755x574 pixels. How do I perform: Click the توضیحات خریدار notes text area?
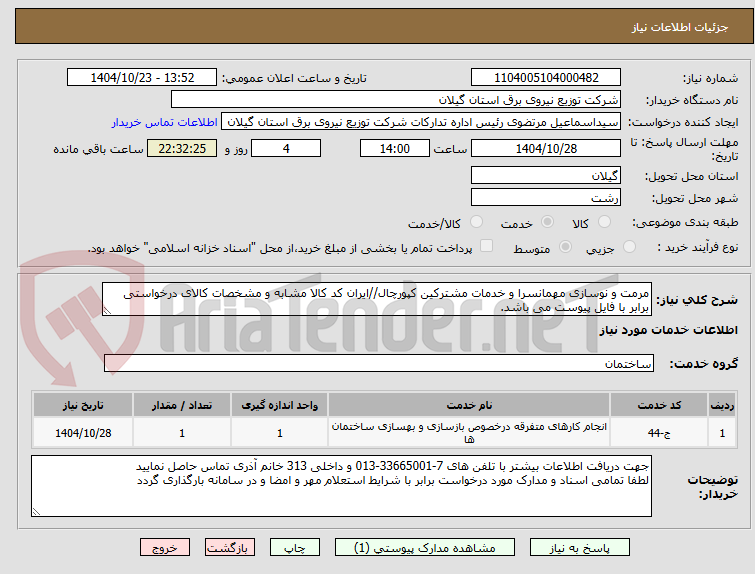(x=341, y=486)
